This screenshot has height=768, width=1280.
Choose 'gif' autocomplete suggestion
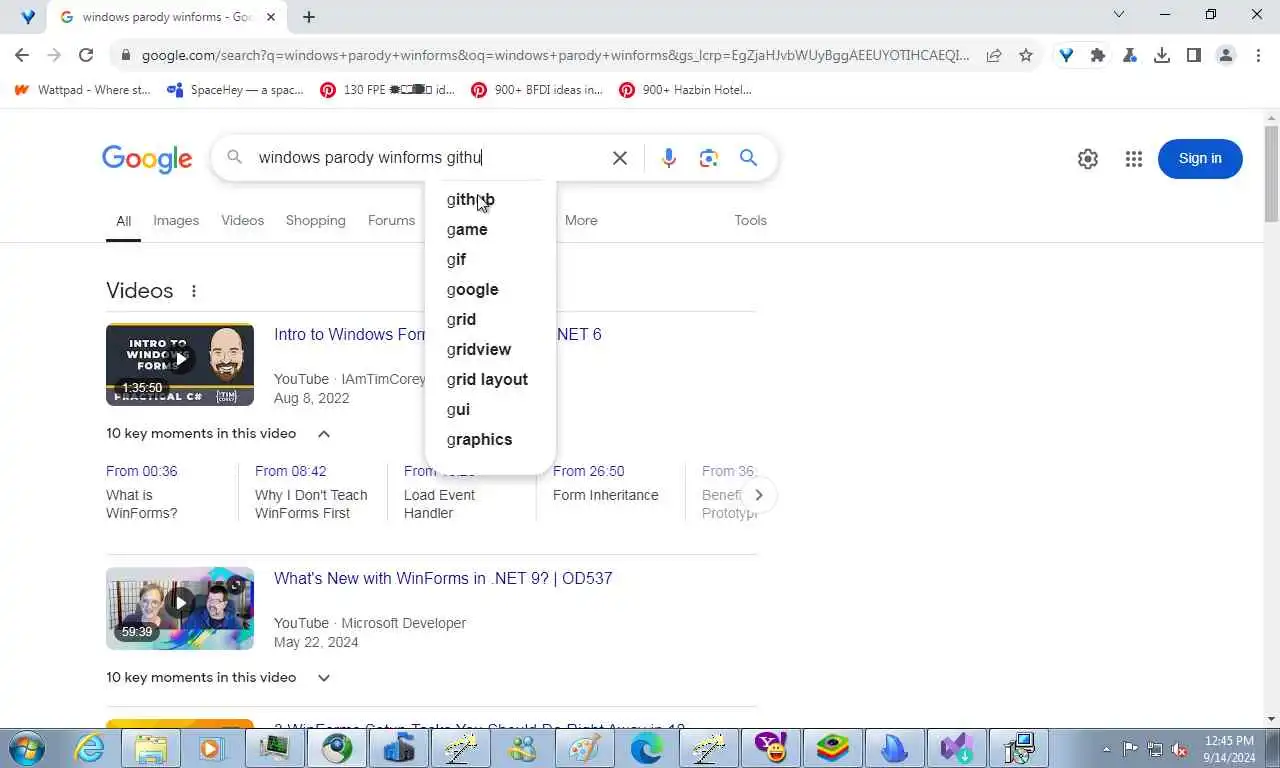coord(490,259)
